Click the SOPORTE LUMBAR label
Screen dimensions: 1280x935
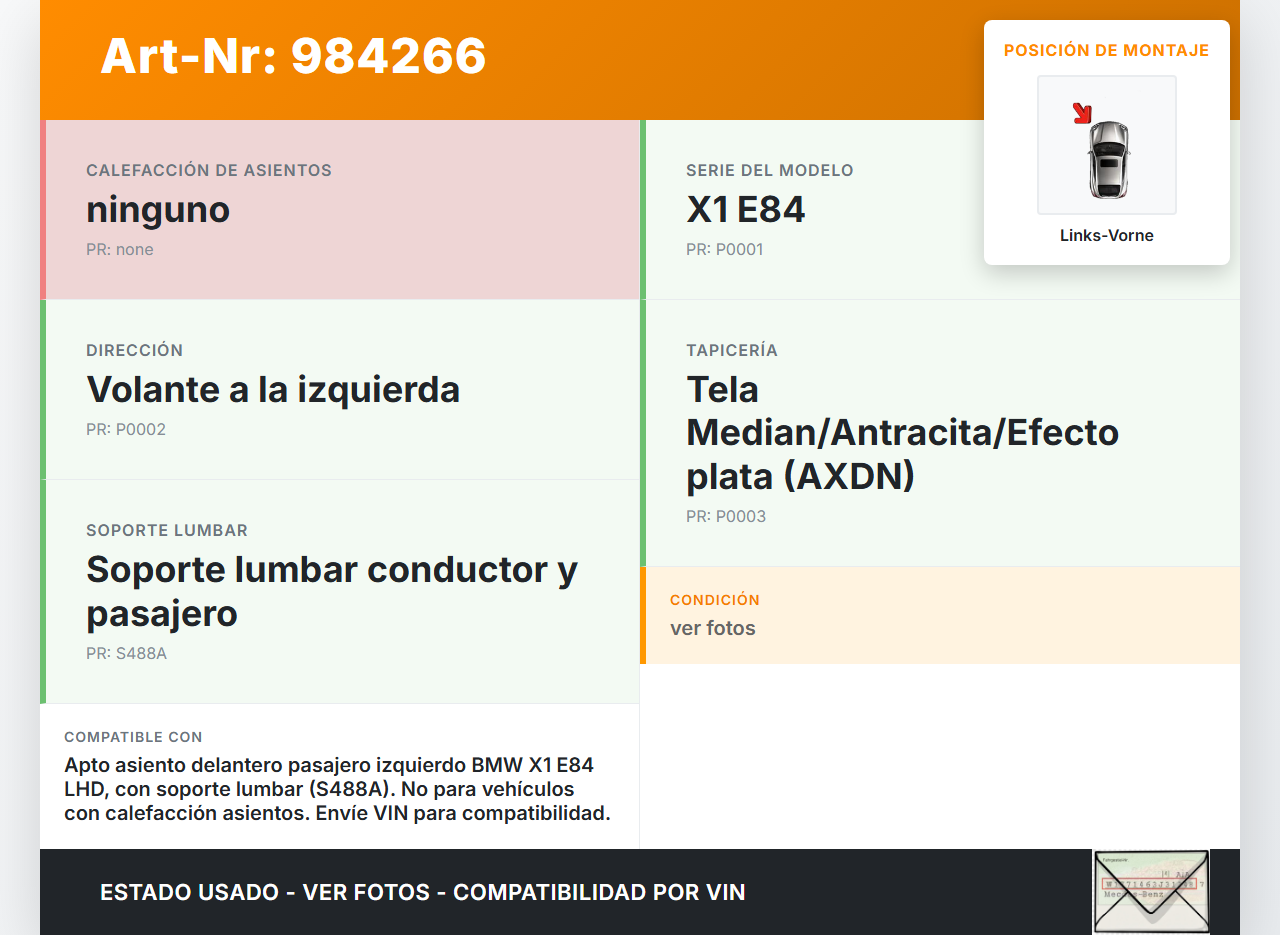click(x=167, y=531)
